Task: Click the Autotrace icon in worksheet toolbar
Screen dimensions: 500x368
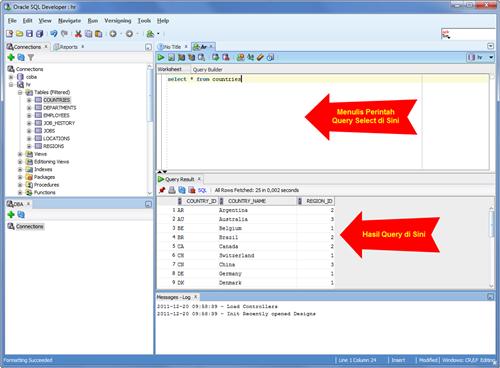Action: (191, 57)
